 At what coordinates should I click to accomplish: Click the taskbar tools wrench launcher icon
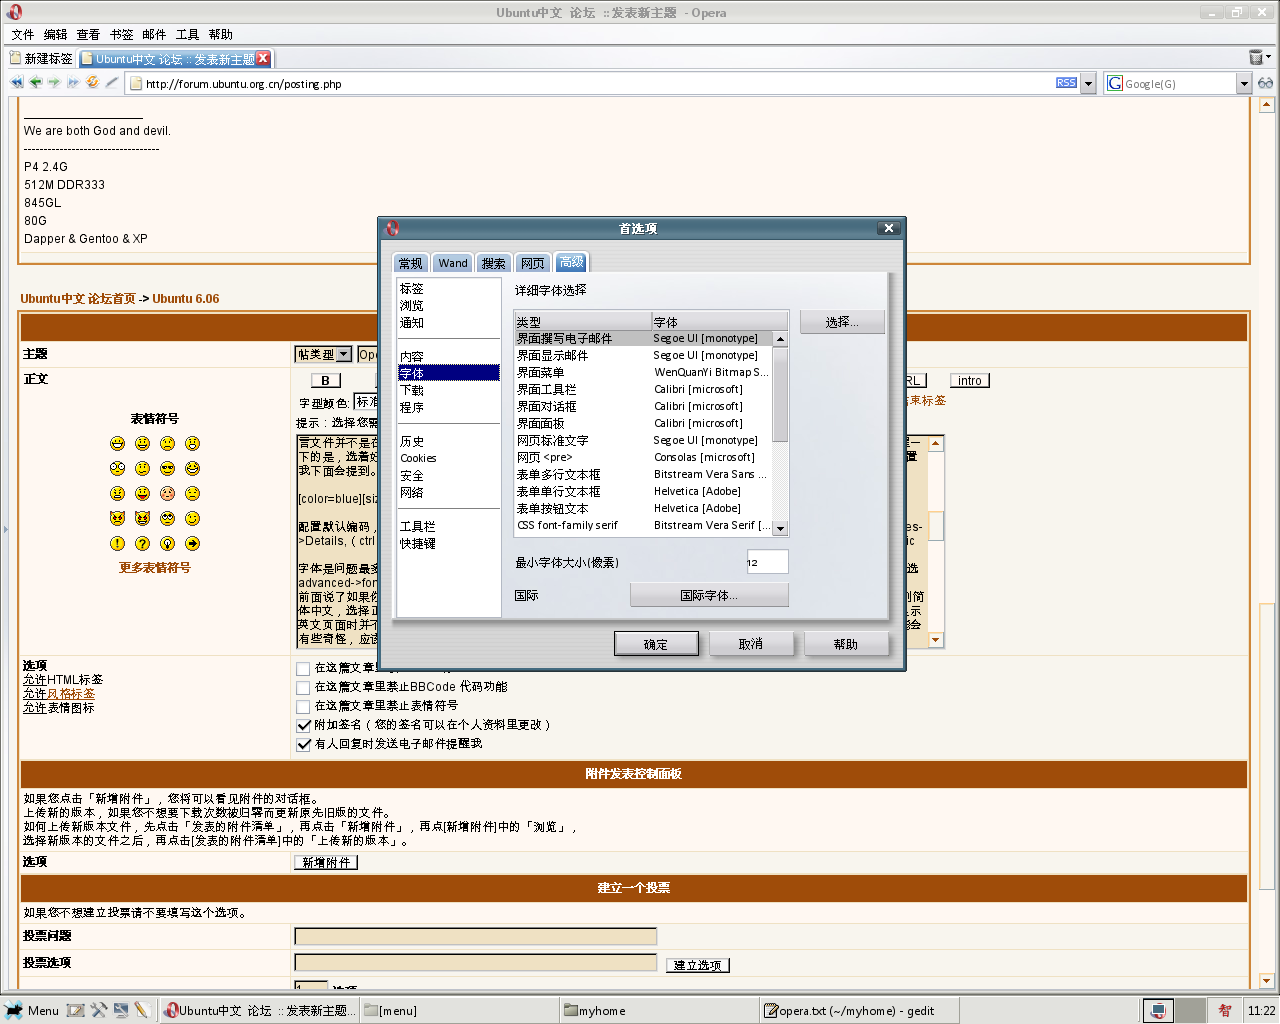click(x=99, y=1010)
